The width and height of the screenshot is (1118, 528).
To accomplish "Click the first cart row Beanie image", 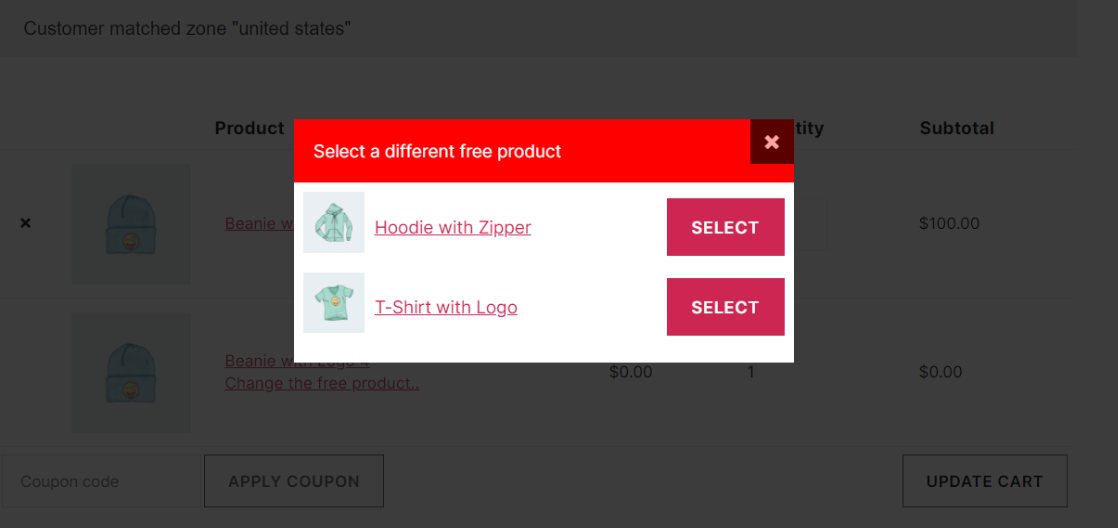I will [131, 224].
